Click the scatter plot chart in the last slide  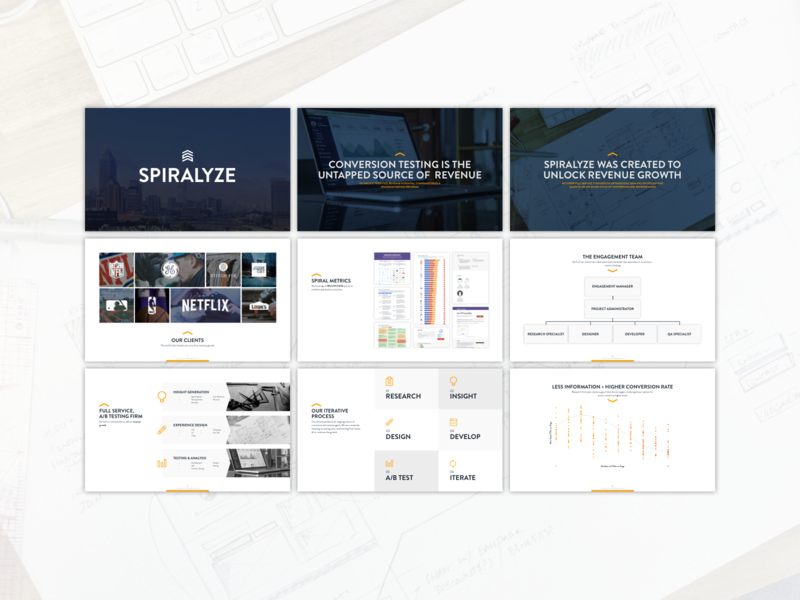(x=611, y=436)
